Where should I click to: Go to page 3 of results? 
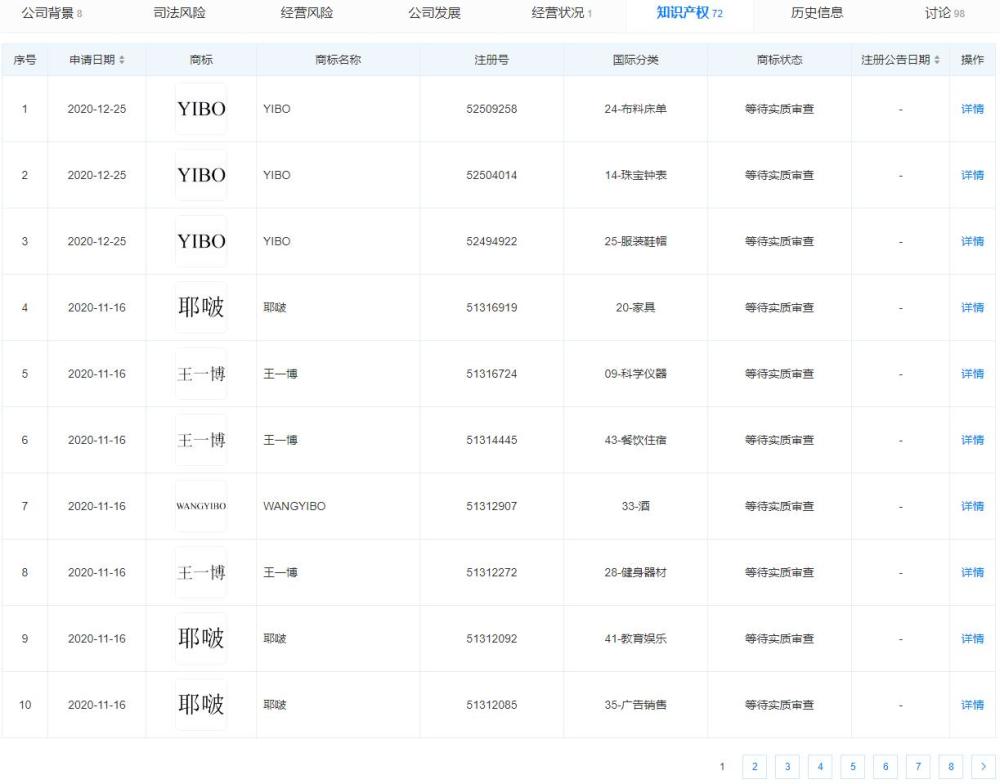(x=787, y=767)
